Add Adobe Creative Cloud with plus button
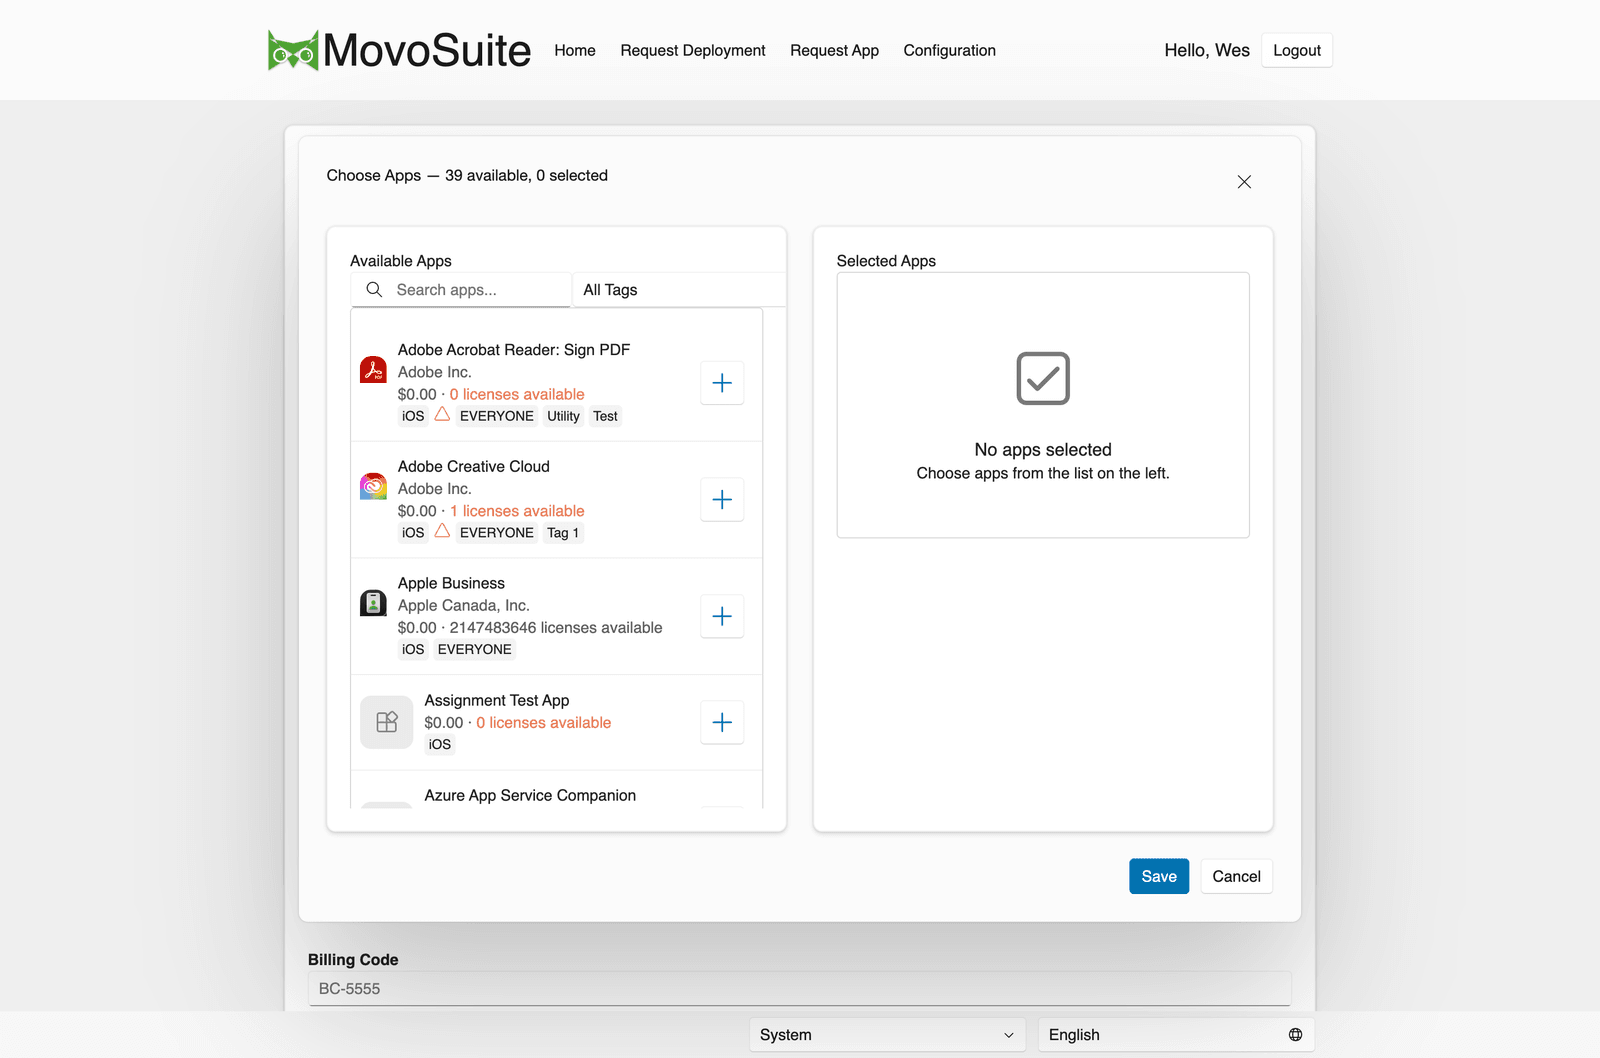1600x1058 pixels. pos(722,500)
